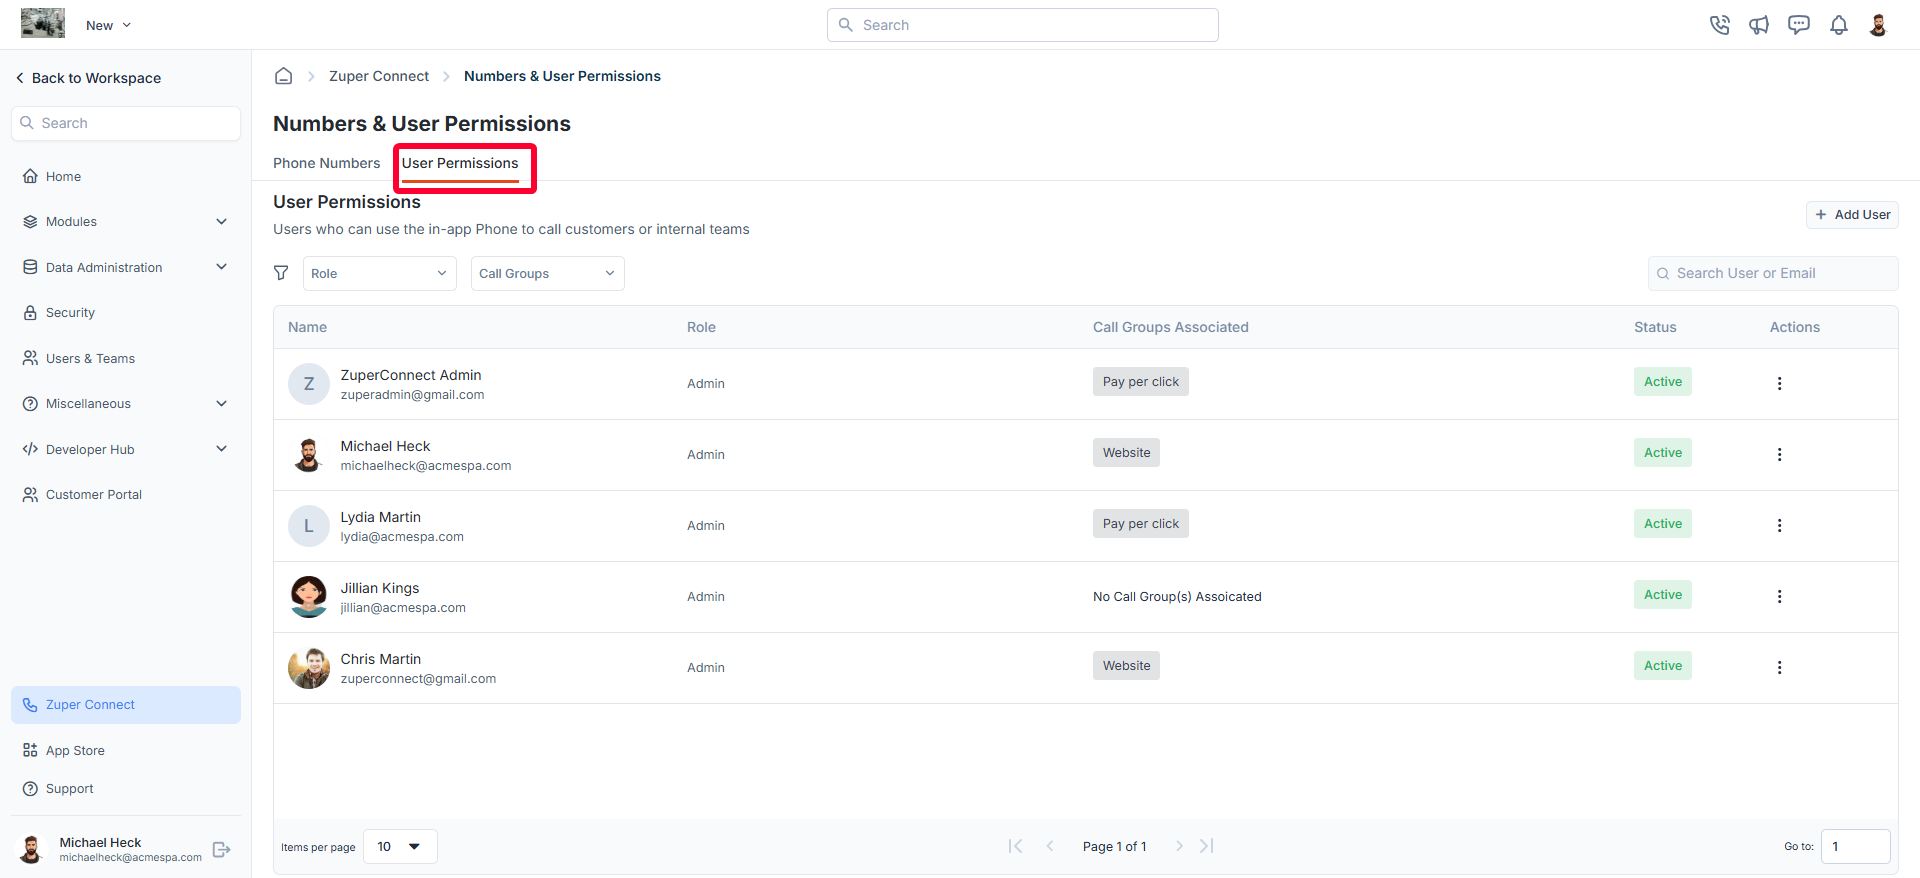The height and width of the screenshot is (878, 1920).
Task: Select the User Permissions tab
Action: coord(460,163)
